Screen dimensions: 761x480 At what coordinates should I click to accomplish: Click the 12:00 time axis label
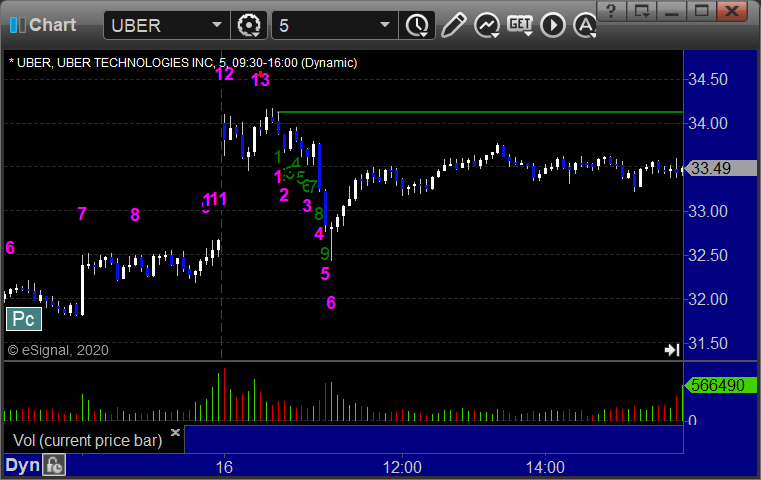[x=402, y=467]
